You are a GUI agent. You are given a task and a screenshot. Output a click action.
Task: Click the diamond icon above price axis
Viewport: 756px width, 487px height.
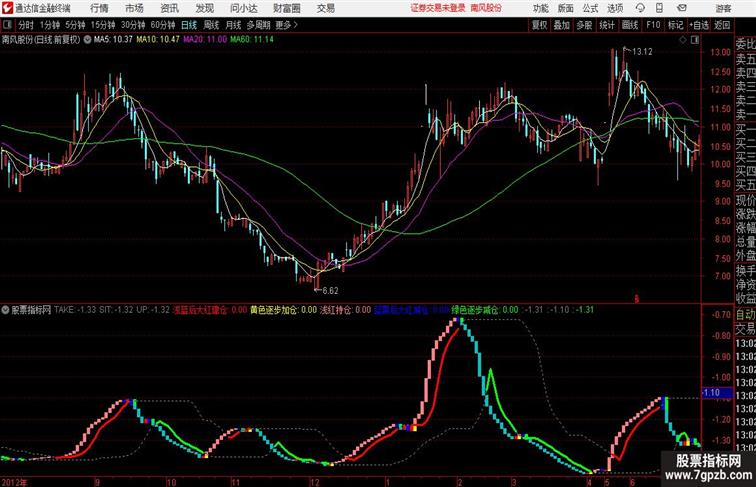683,40
